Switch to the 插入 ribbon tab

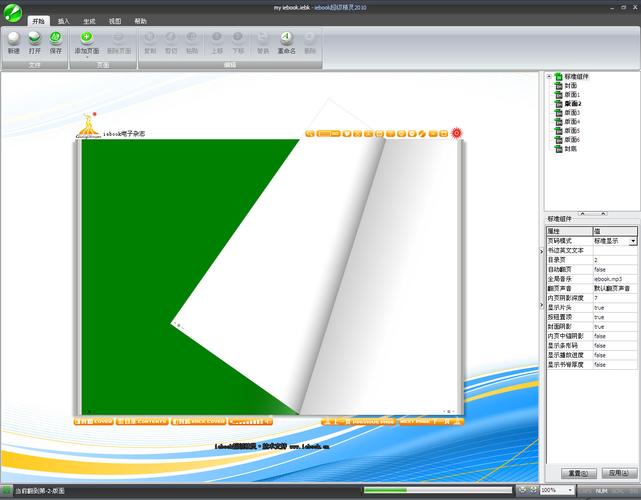coord(63,20)
